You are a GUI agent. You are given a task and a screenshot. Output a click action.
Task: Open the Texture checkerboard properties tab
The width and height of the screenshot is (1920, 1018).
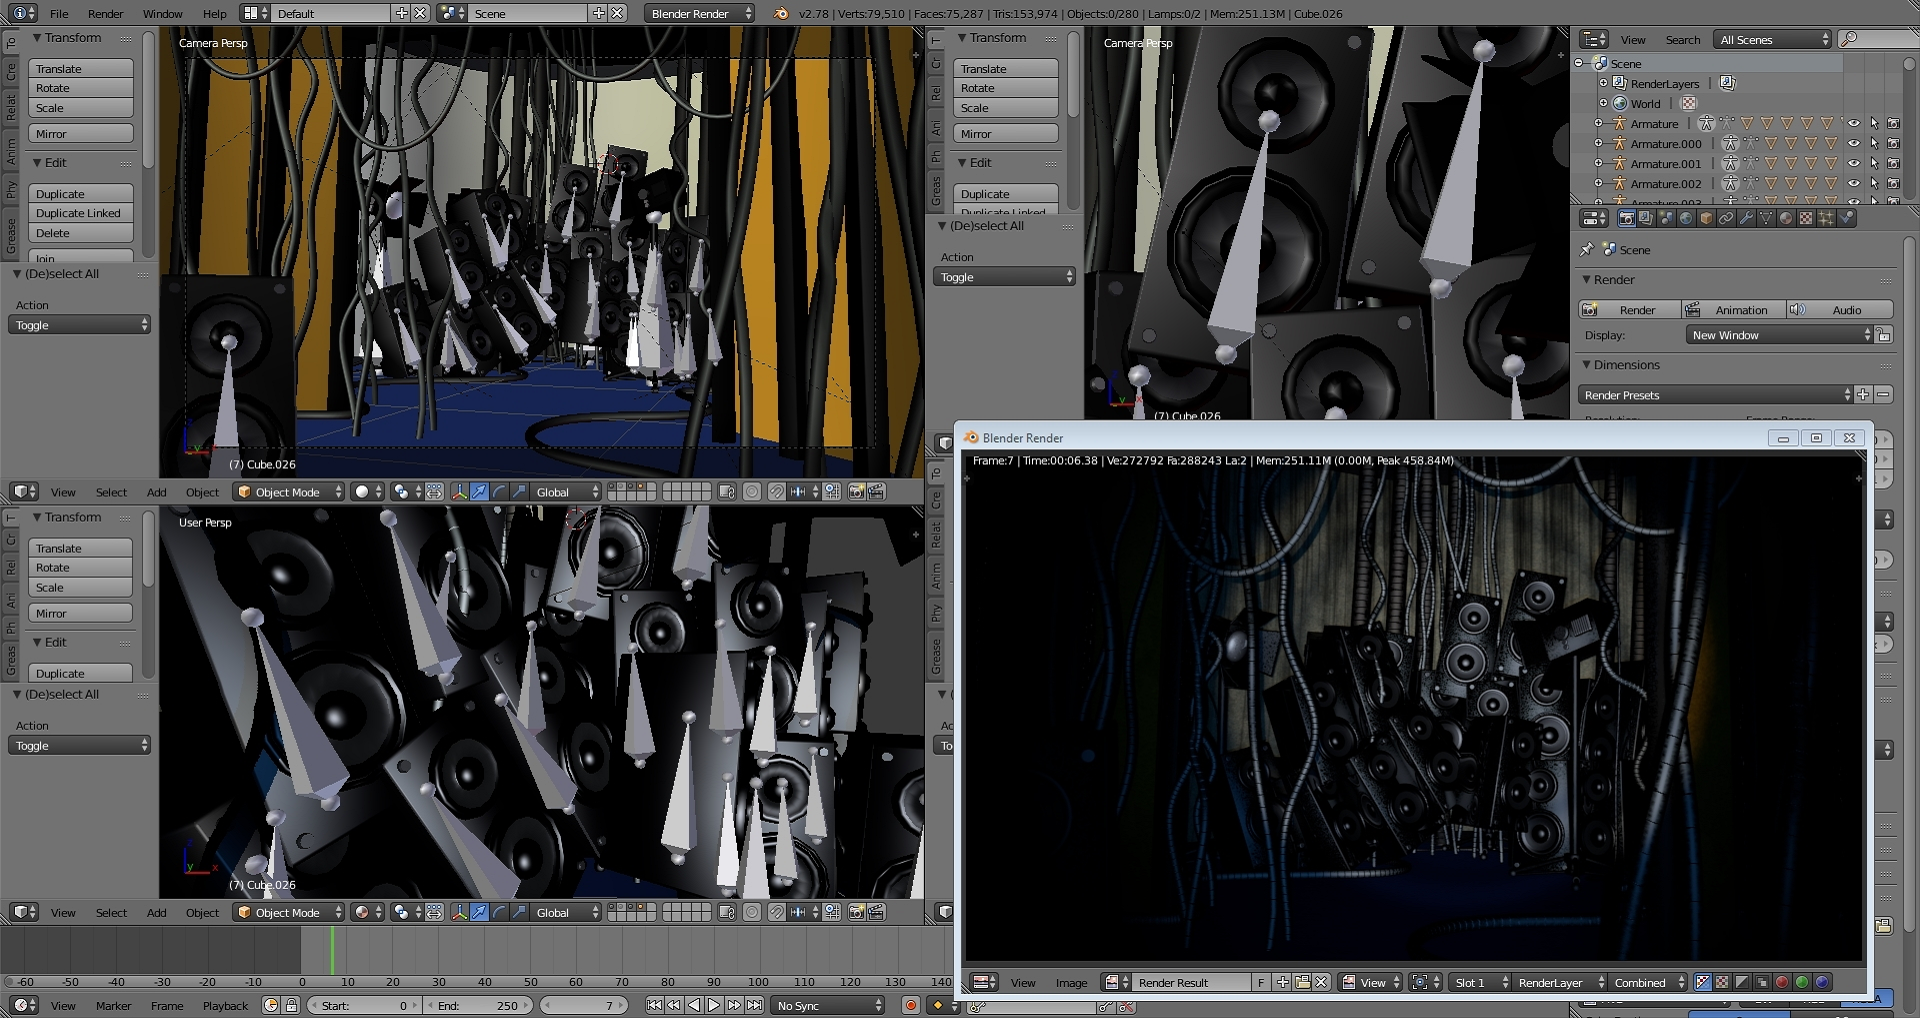click(x=1806, y=217)
